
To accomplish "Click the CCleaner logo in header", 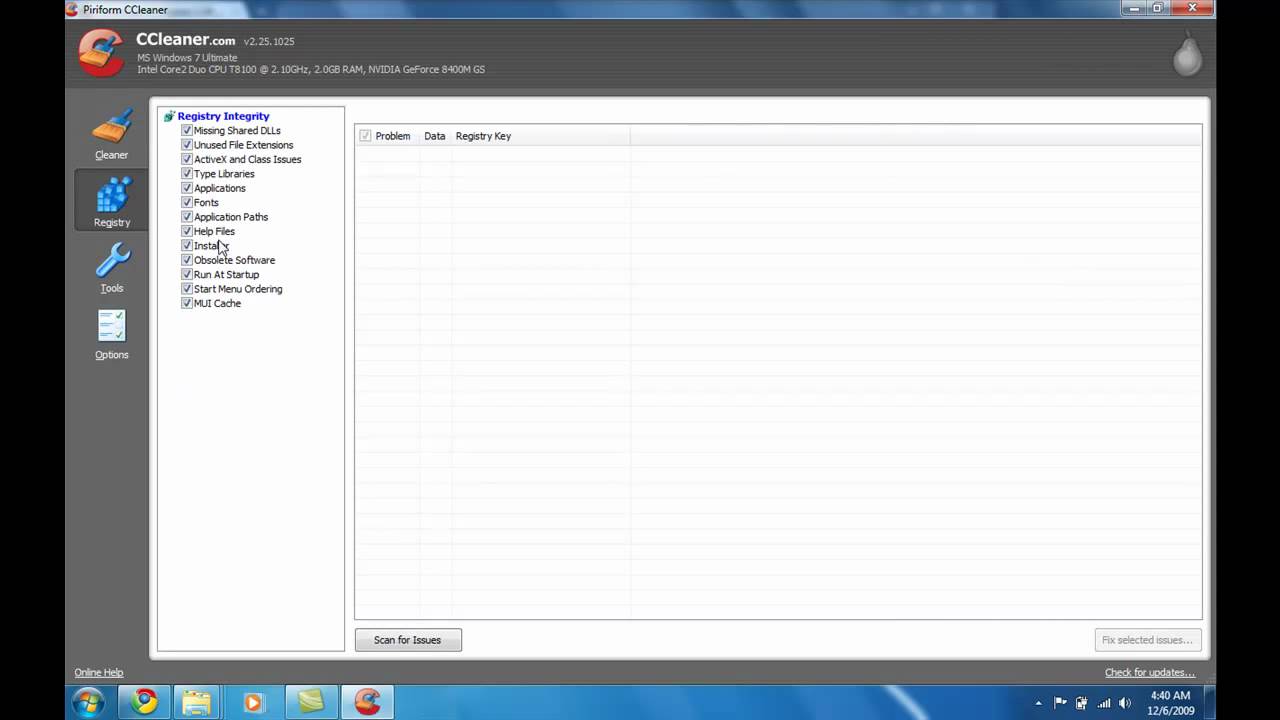I will coord(101,52).
